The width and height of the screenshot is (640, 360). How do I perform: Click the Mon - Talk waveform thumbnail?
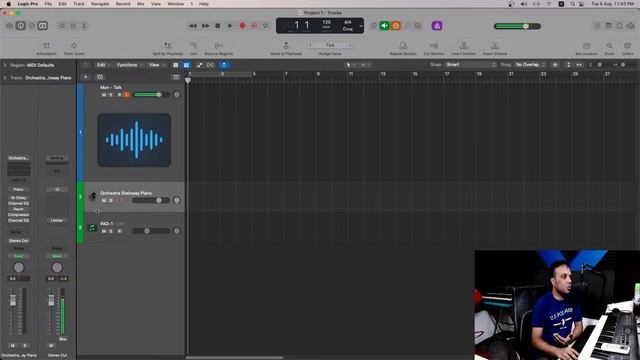(x=134, y=140)
